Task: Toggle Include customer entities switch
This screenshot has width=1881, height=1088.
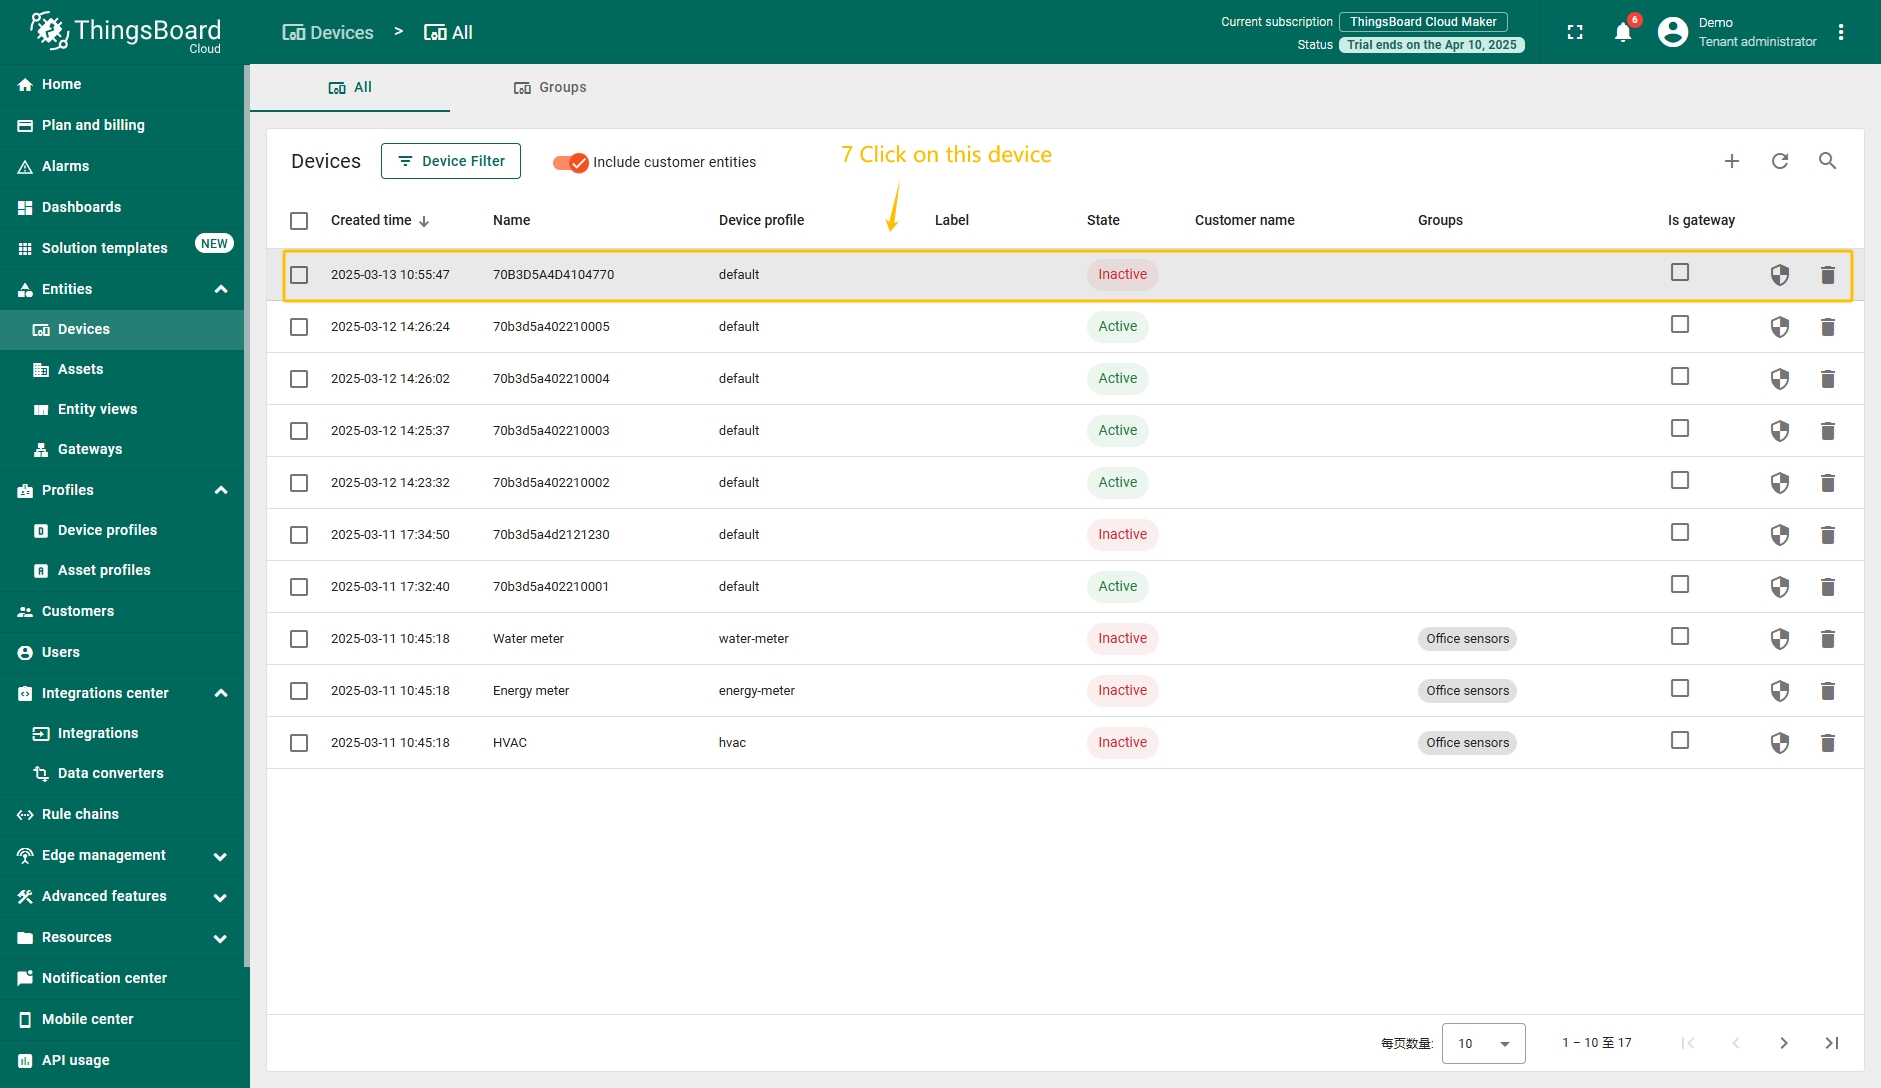Action: (570, 162)
